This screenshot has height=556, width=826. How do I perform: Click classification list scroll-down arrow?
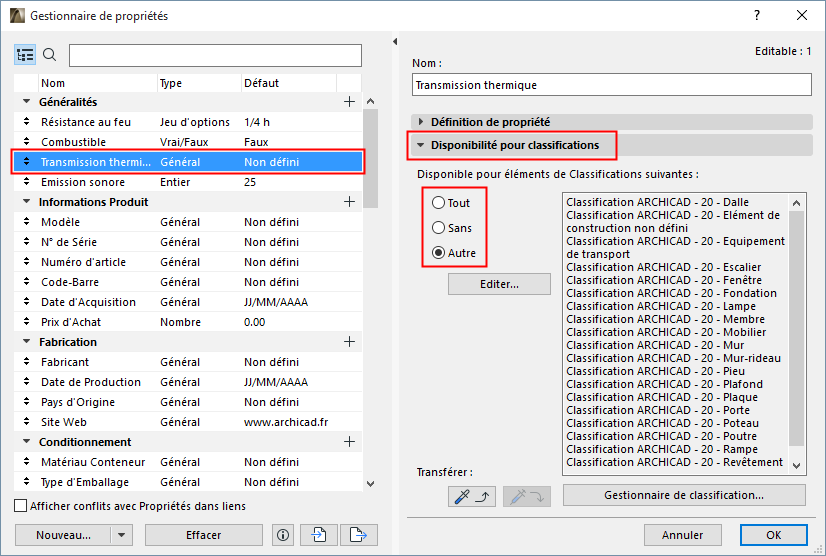coord(796,466)
